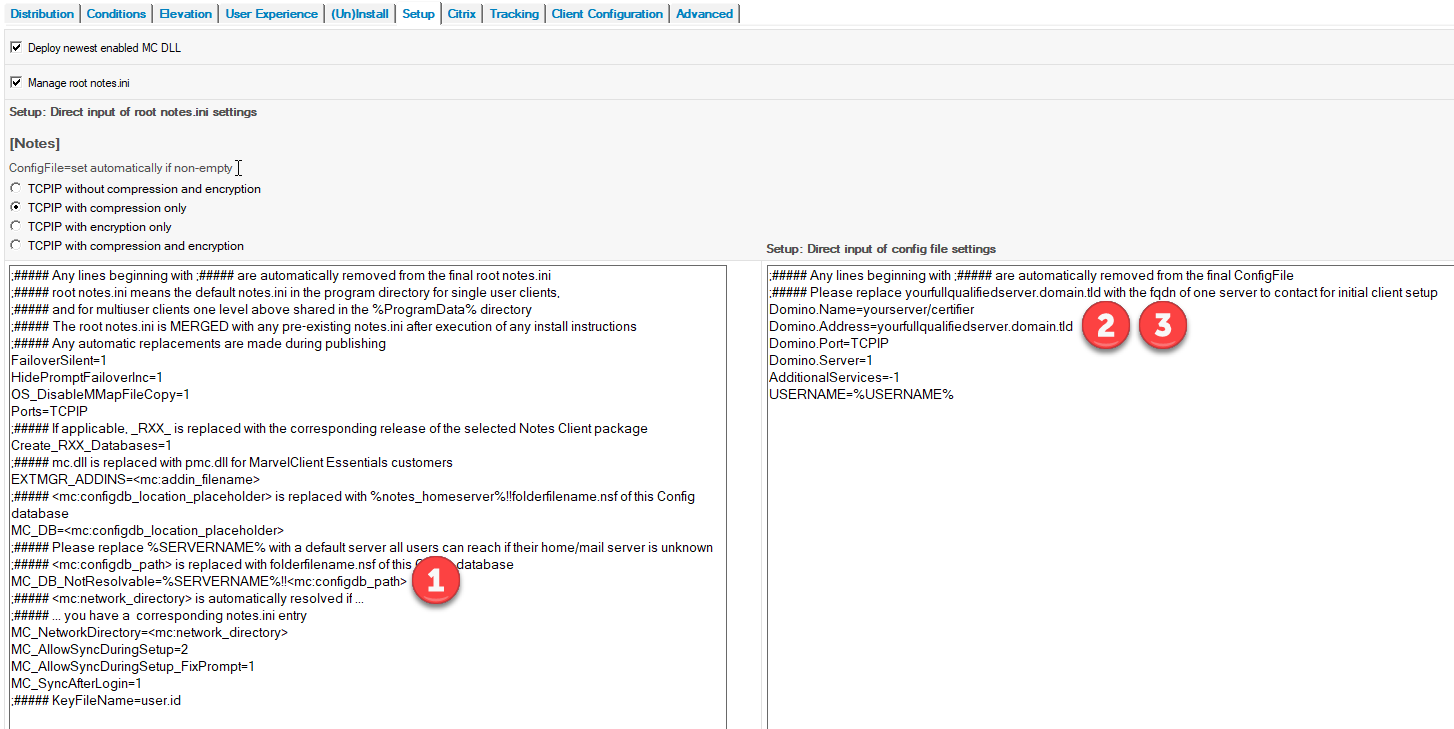Click the red marker numbered 3
Screen dimensions: 1454x729
tap(1163, 326)
